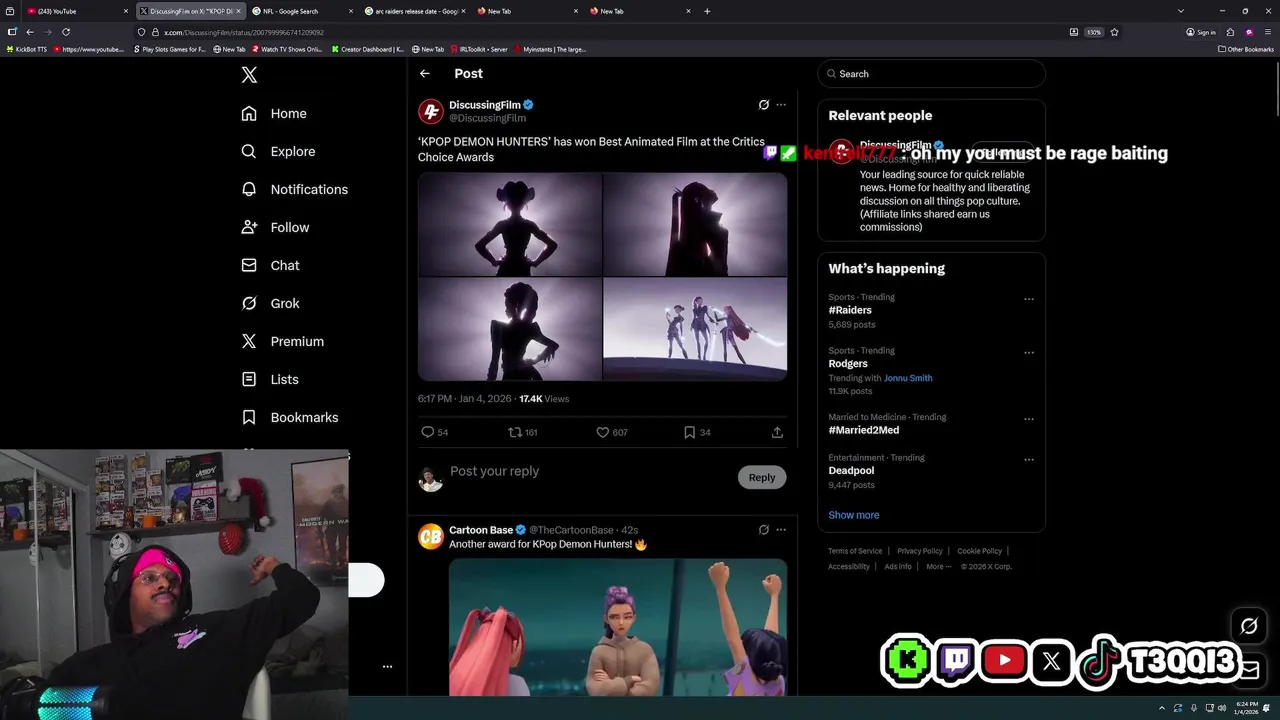Open the DiscussingFilm display name link

click(x=485, y=105)
